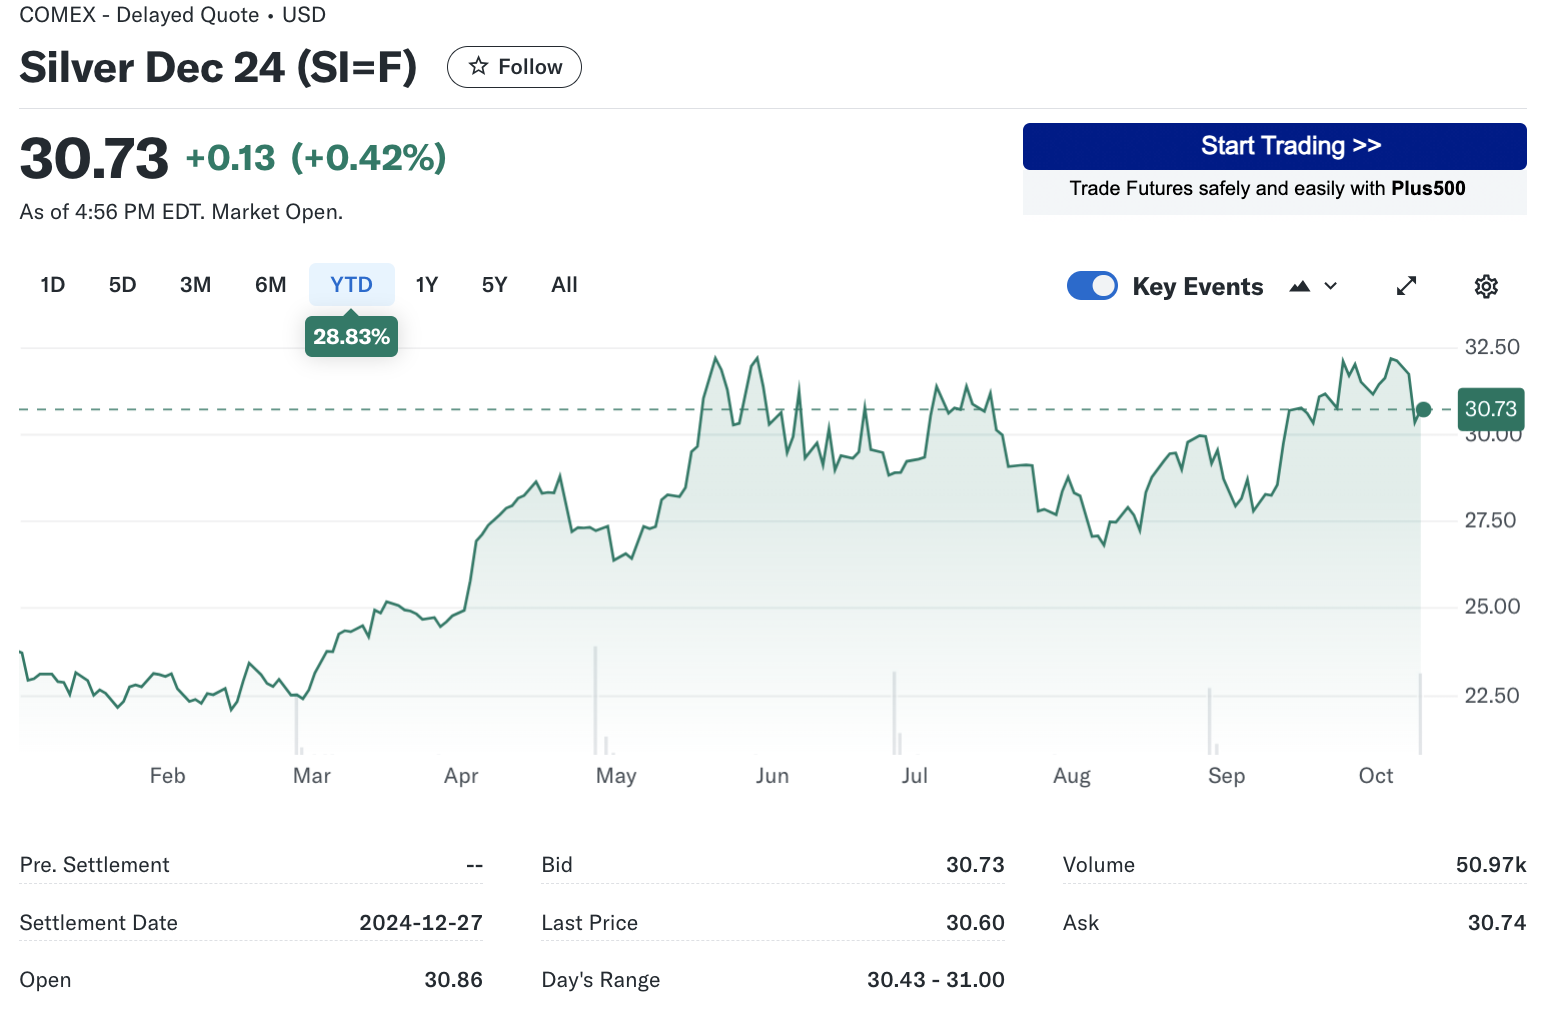Click the key event marker near May
The height and width of the screenshot is (1020, 1544).
tap(596, 700)
